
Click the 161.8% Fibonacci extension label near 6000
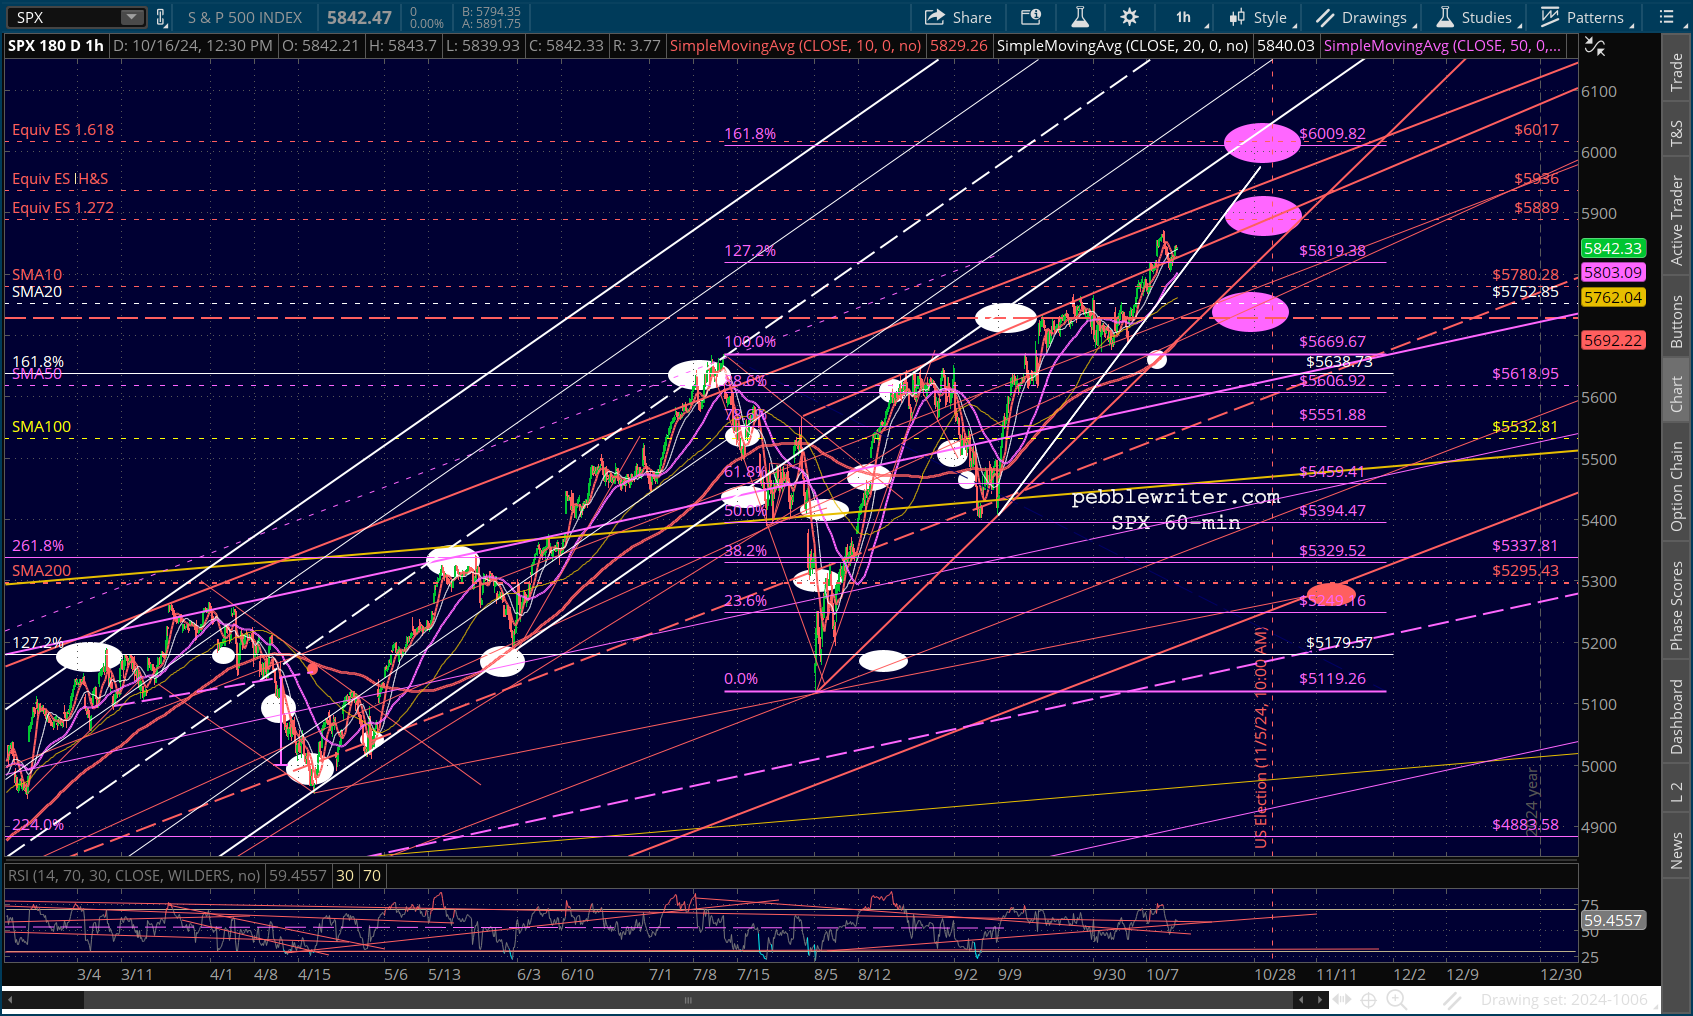[750, 134]
